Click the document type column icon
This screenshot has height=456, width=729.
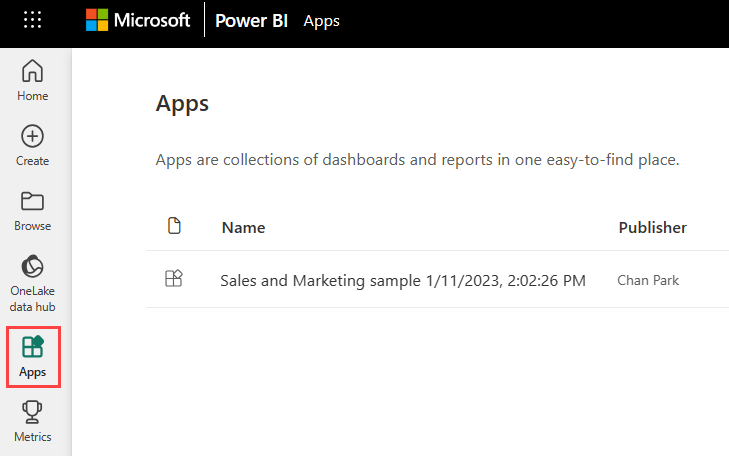tap(174, 225)
